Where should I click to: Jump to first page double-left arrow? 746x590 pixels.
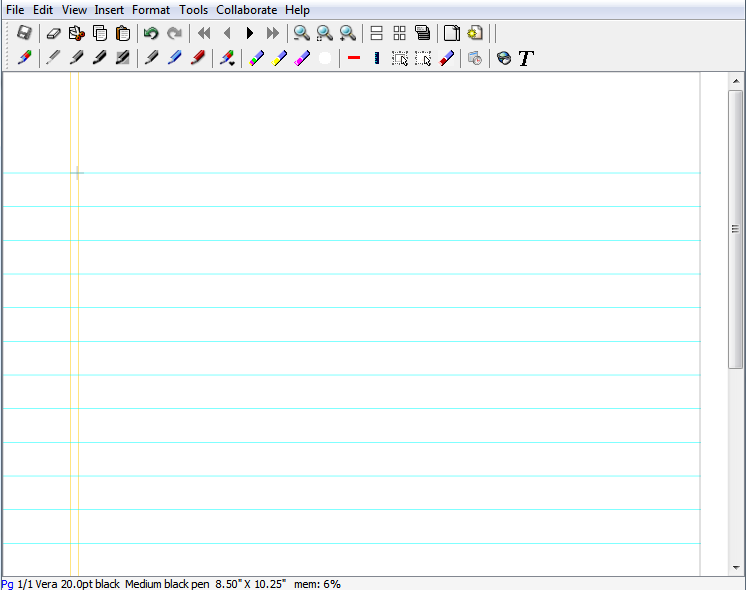[204, 33]
